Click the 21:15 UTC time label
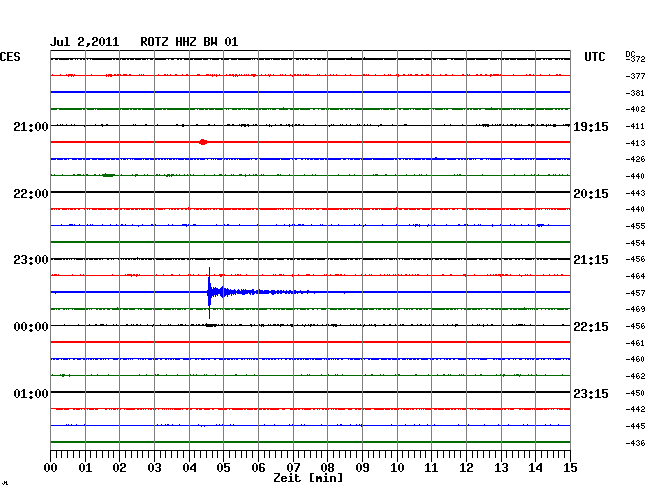Image resolution: width=650 pixels, height=494 pixels. pos(591,260)
